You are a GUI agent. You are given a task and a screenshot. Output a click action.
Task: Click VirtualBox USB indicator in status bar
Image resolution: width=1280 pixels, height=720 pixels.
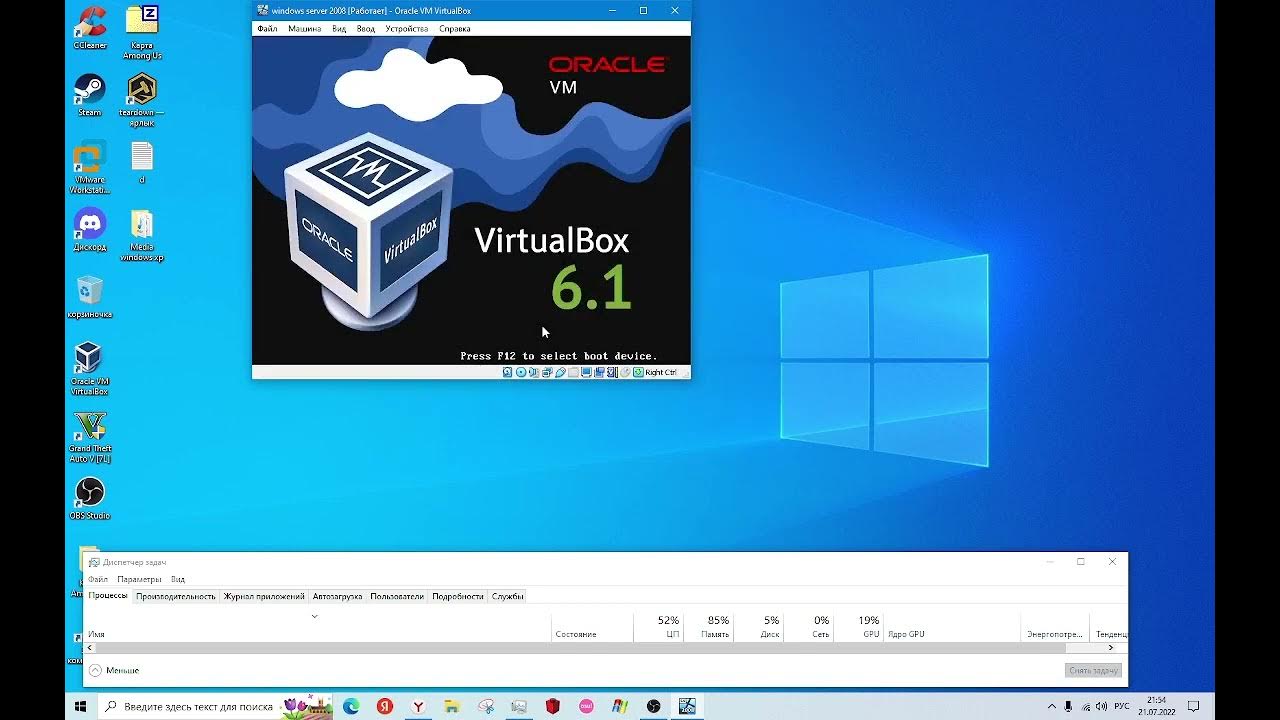(x=560, y=372)
